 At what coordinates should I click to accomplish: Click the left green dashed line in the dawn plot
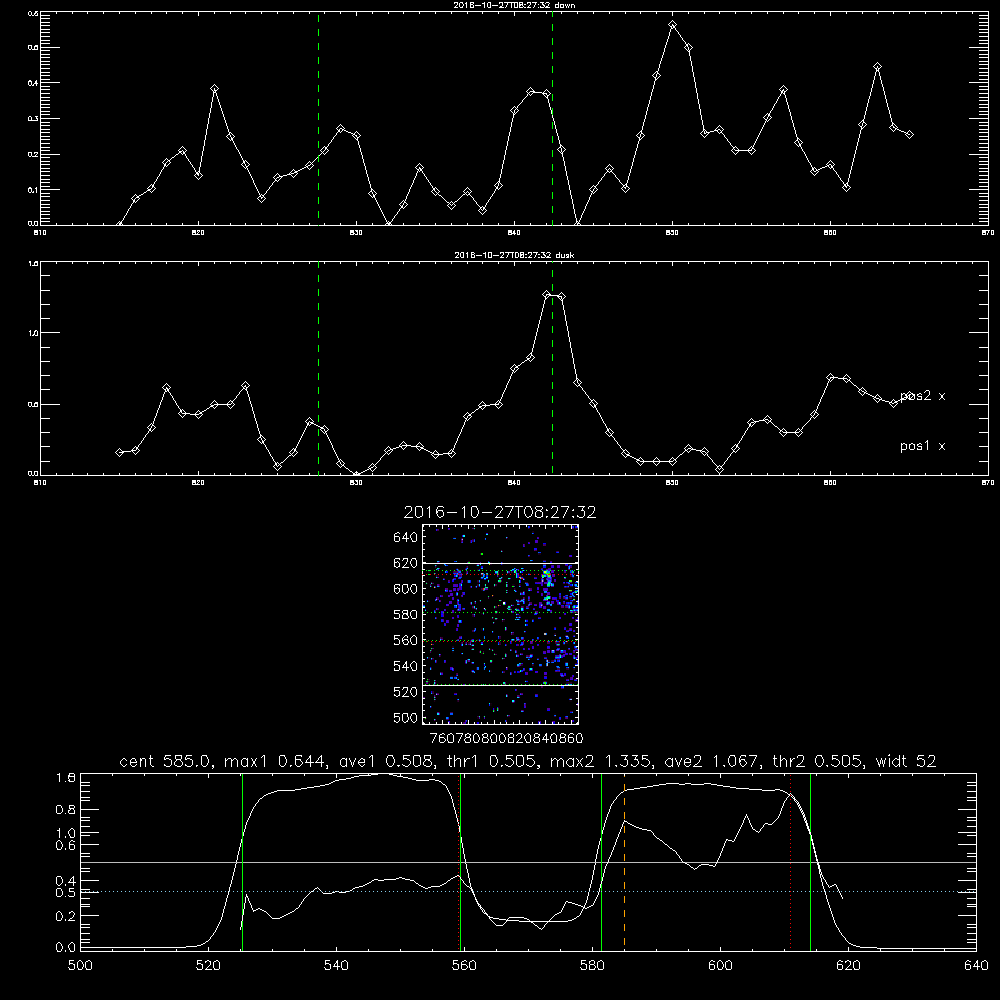318,119
